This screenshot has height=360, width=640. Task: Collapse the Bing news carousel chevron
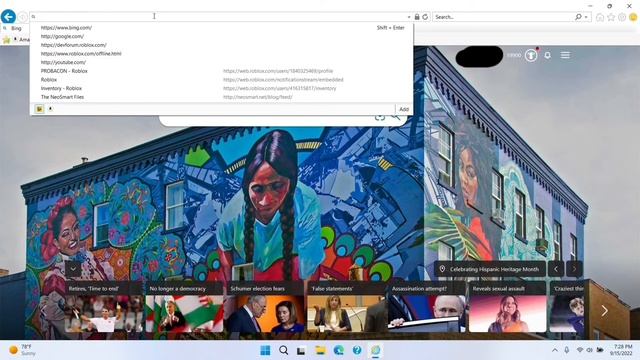coord(73,269)
